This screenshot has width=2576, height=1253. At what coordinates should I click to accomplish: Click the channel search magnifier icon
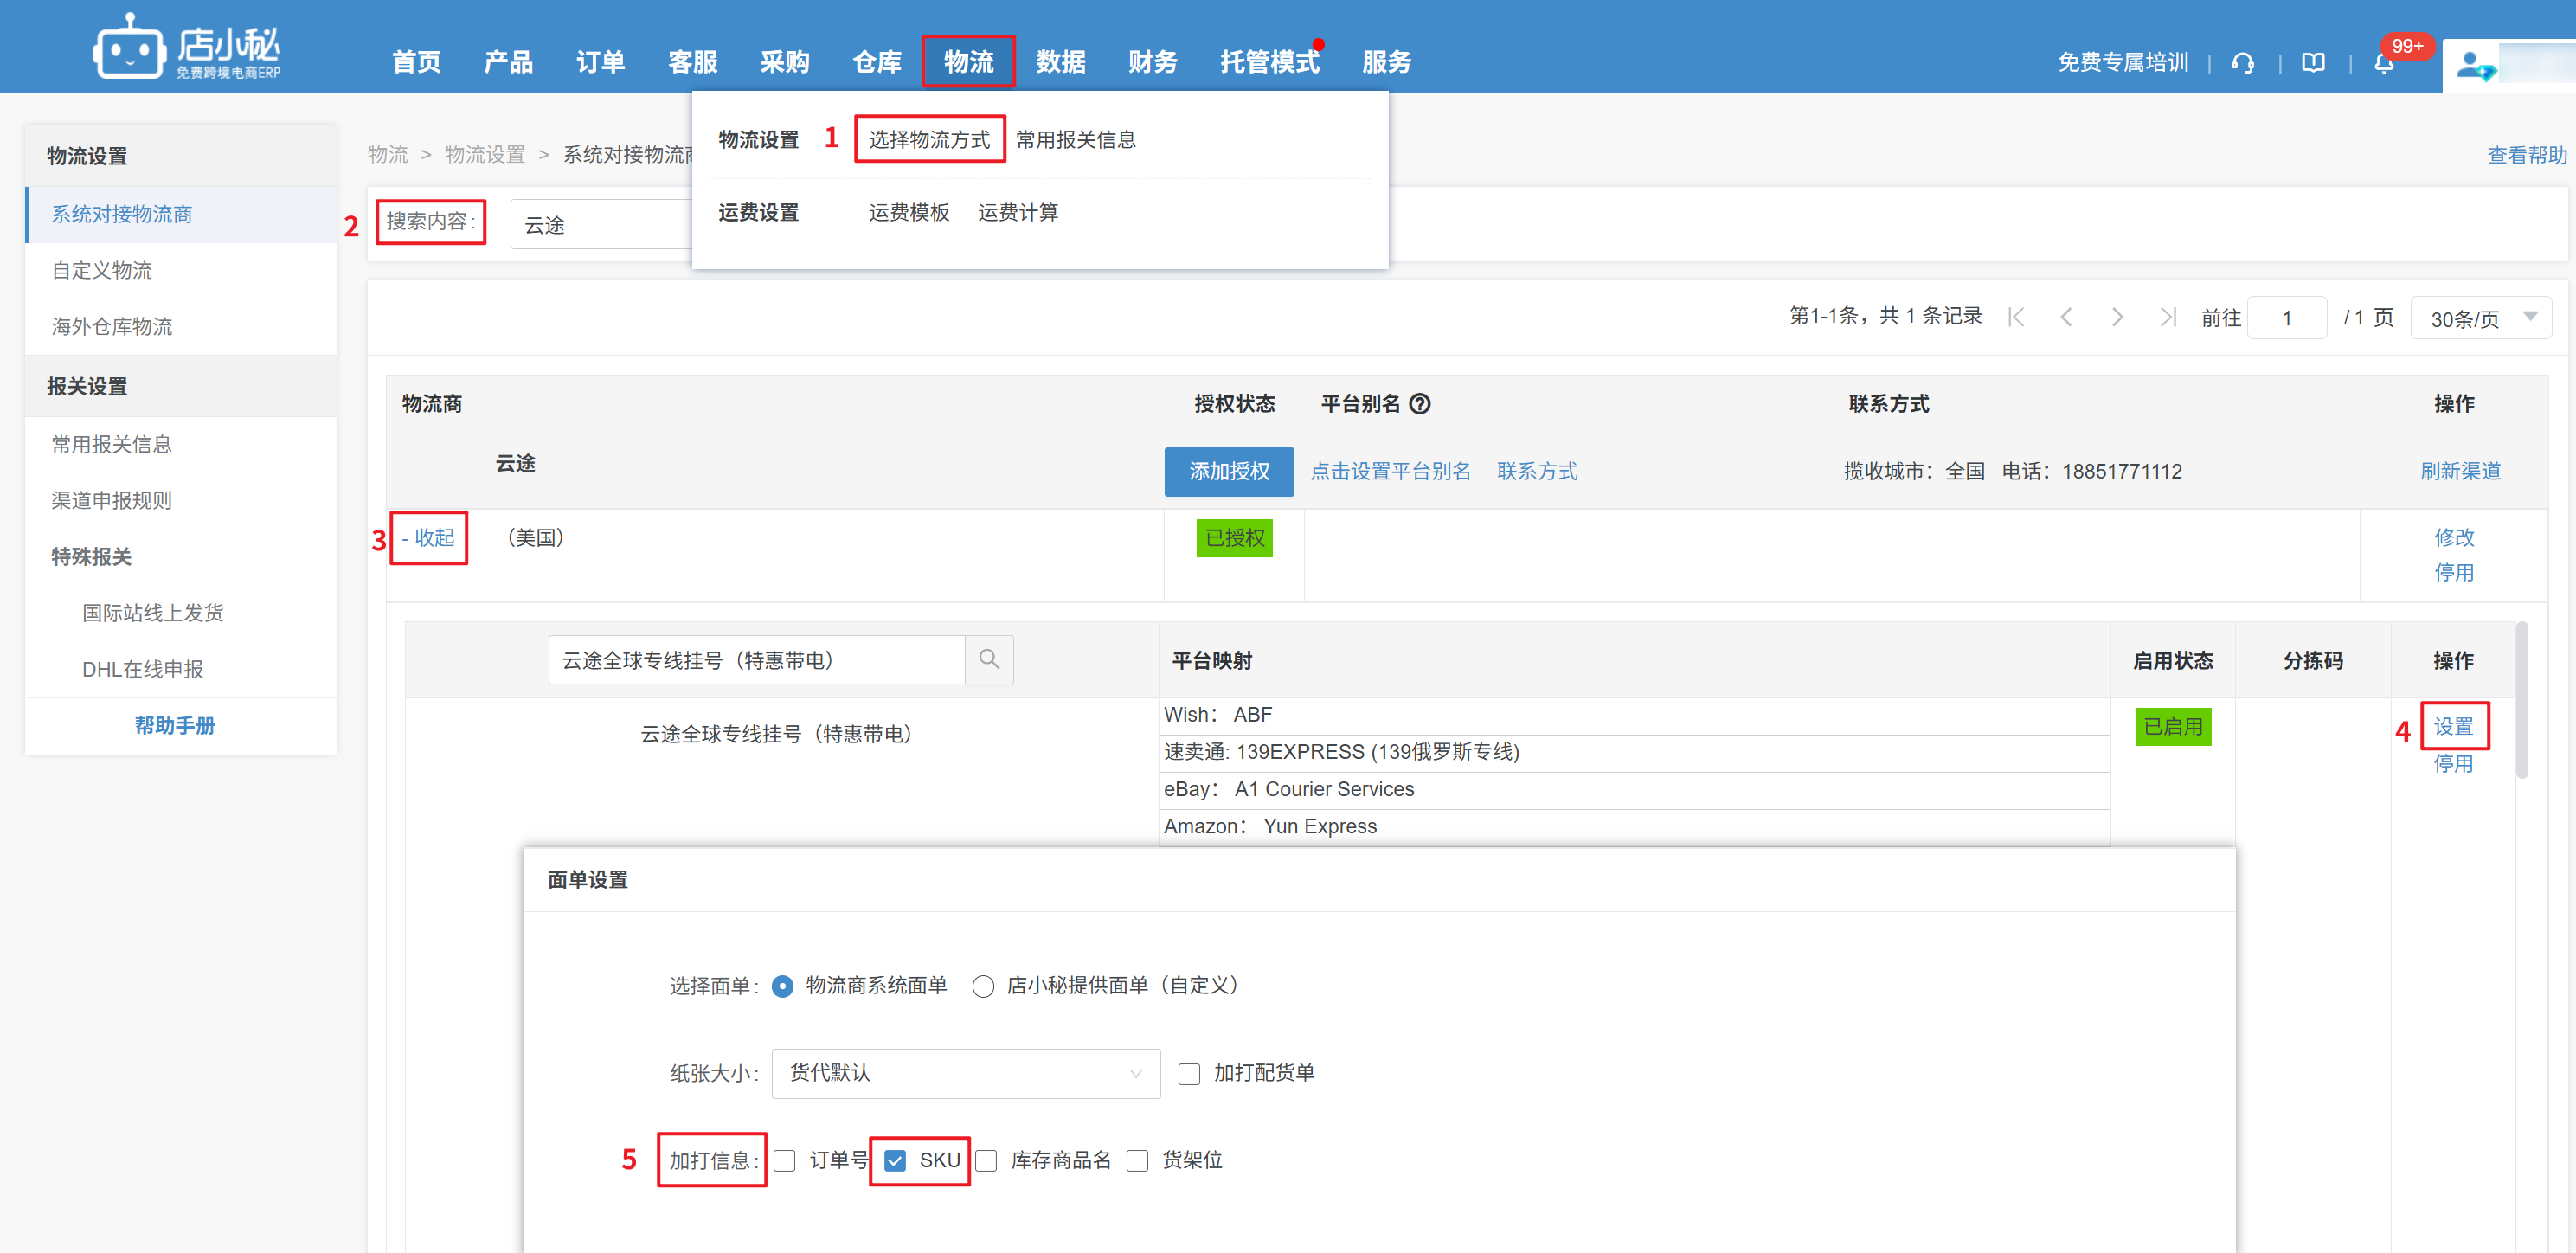pyautogui.click(x=989, y=659)
